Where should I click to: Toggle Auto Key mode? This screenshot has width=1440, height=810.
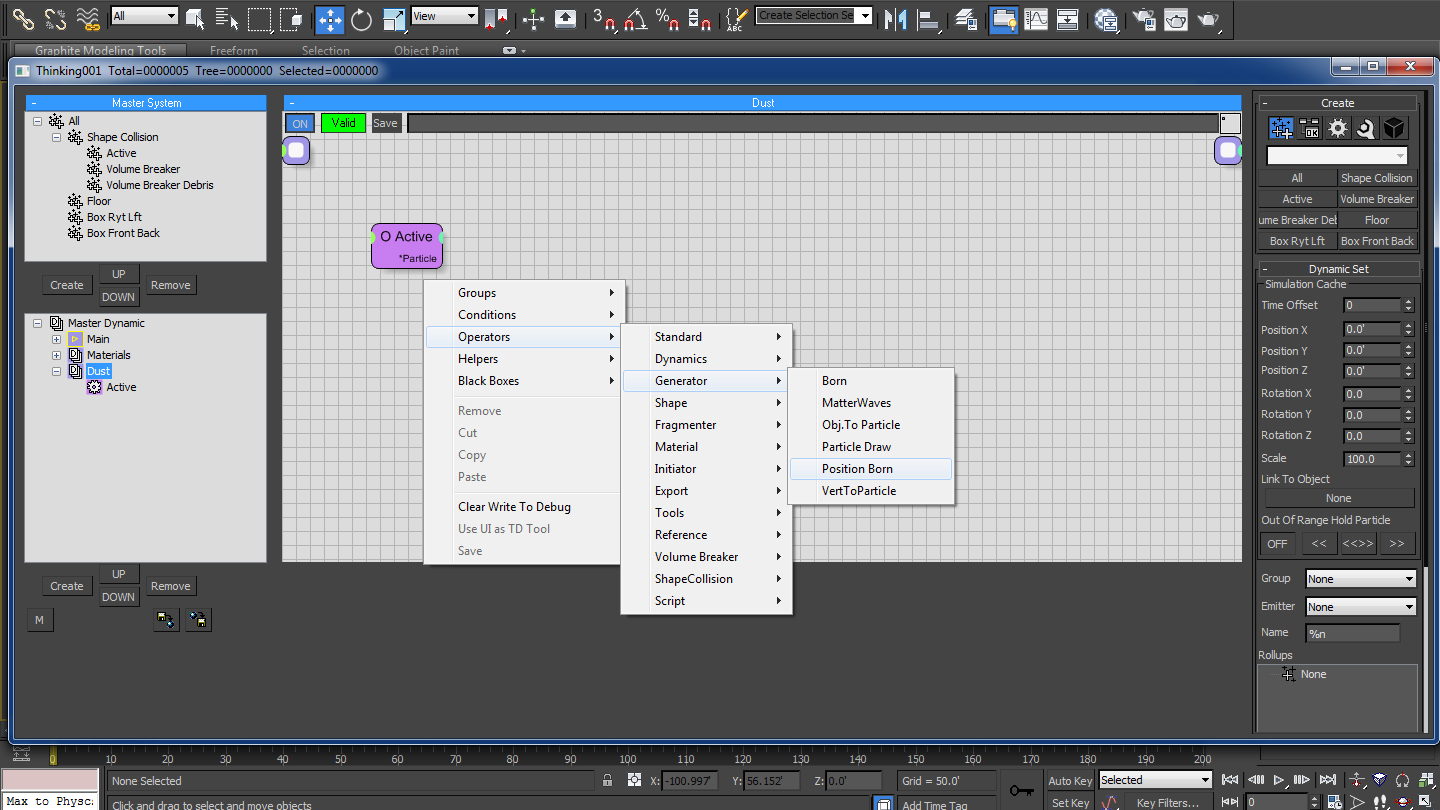tap(1069, 780)
